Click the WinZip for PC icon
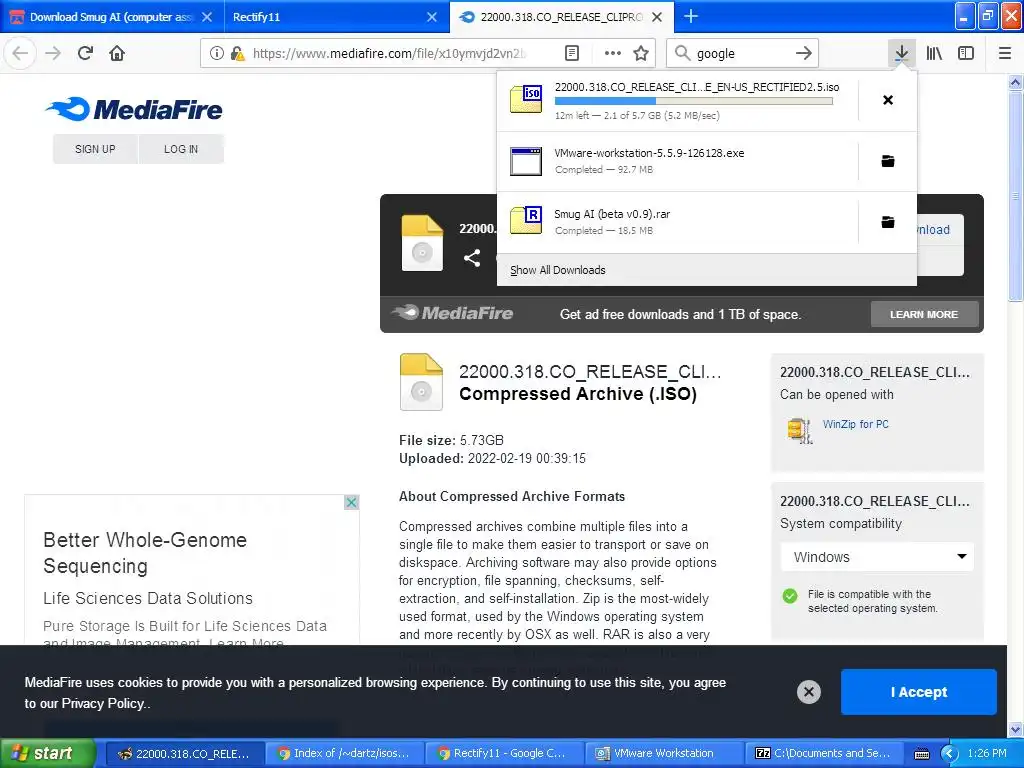Screen dimensions: 1024x768 point(799,430)
